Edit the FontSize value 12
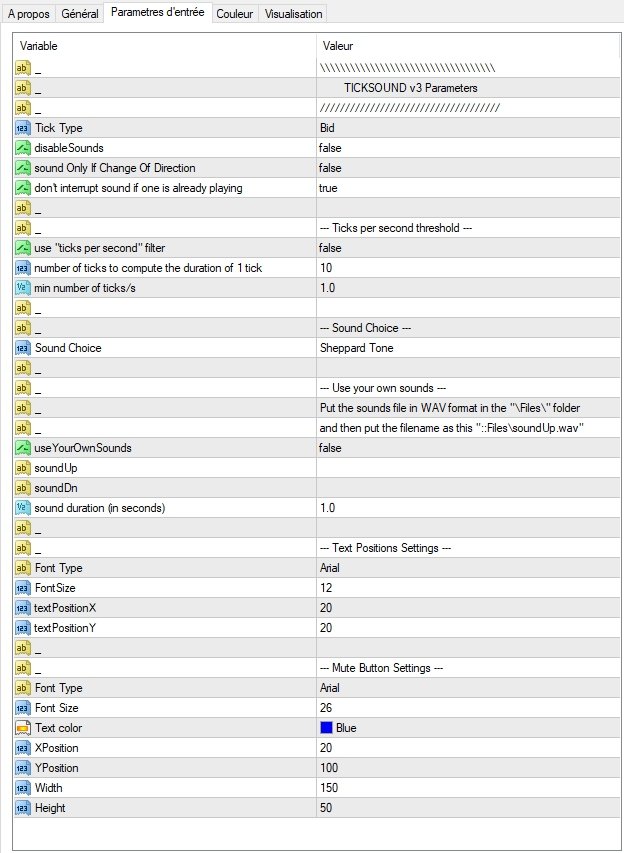Screen dimensions: 624x853 (468, 588)
